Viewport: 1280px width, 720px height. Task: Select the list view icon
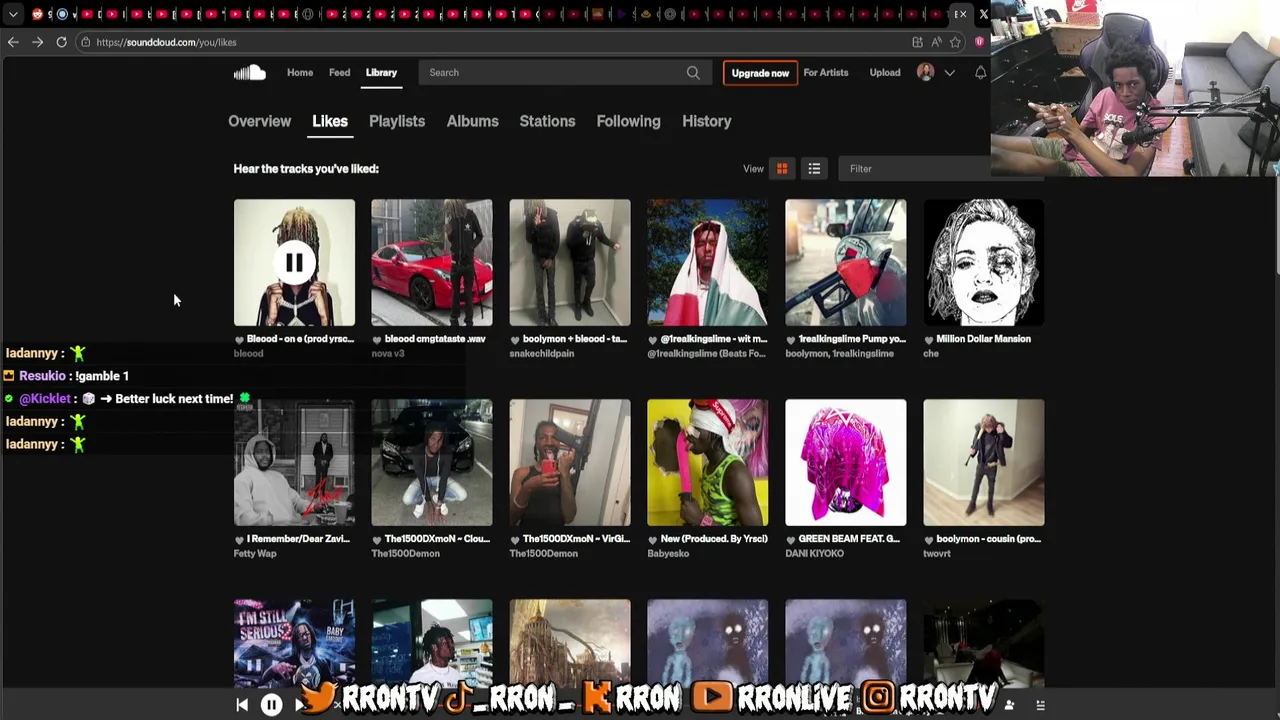(x=814, y=169)
